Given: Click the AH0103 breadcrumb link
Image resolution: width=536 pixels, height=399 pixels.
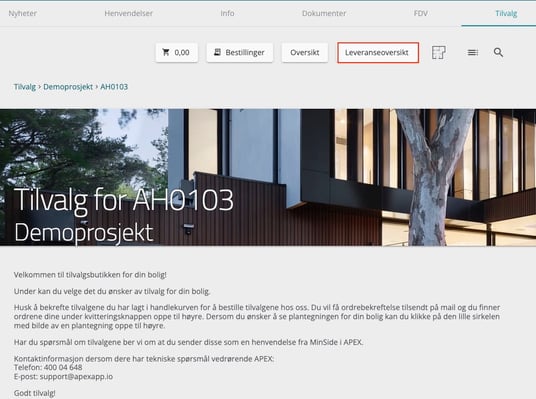Looking at the screenshot, I should 114,87.
